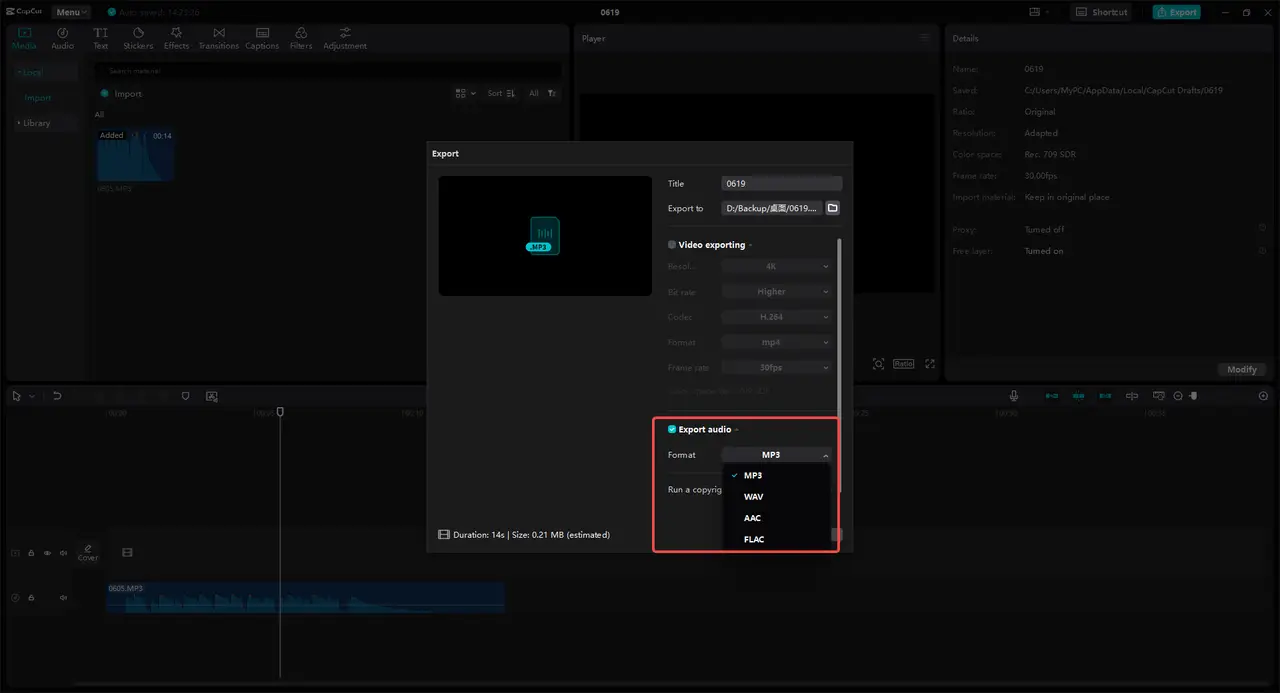Click the timeline zoom in icon
This screenshot has height=693, width=1280.
[x=1263, y=396]
